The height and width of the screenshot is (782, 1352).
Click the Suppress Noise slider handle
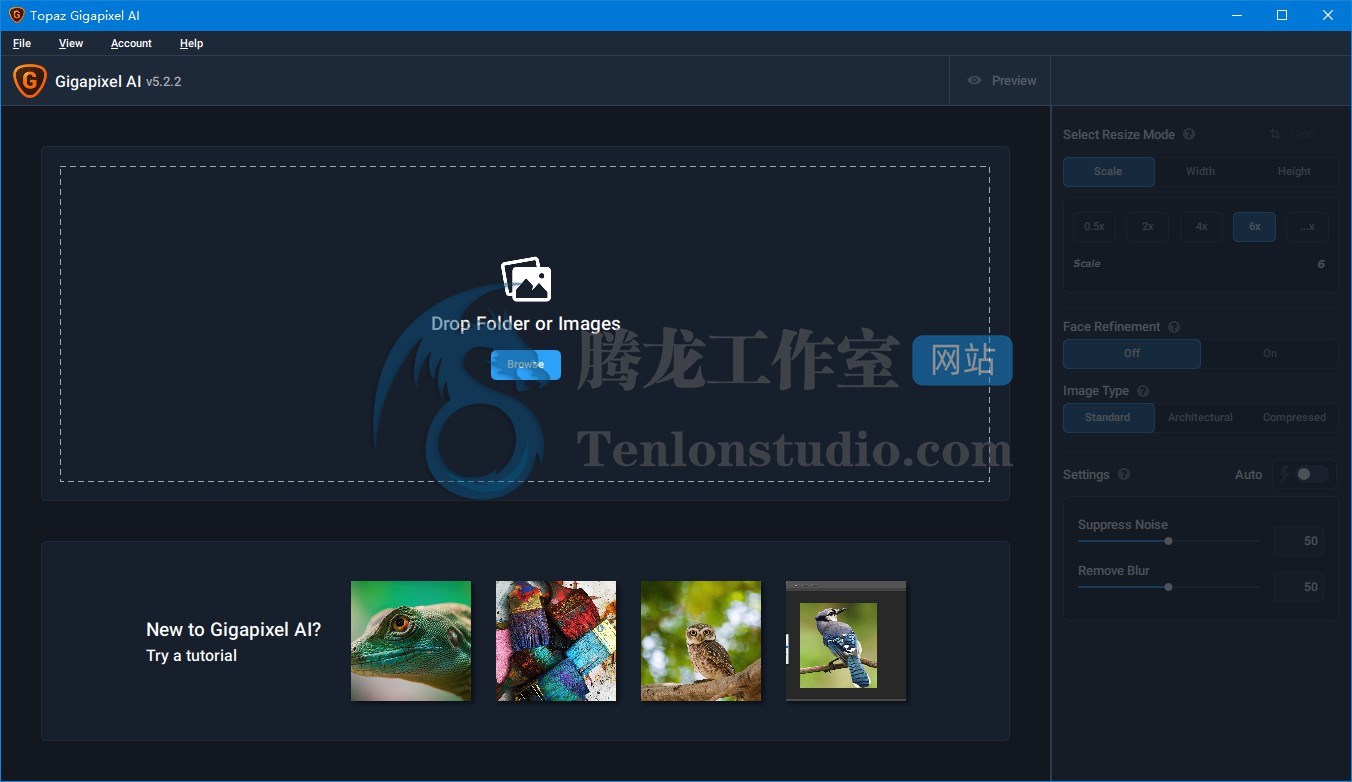point(1168,541)
